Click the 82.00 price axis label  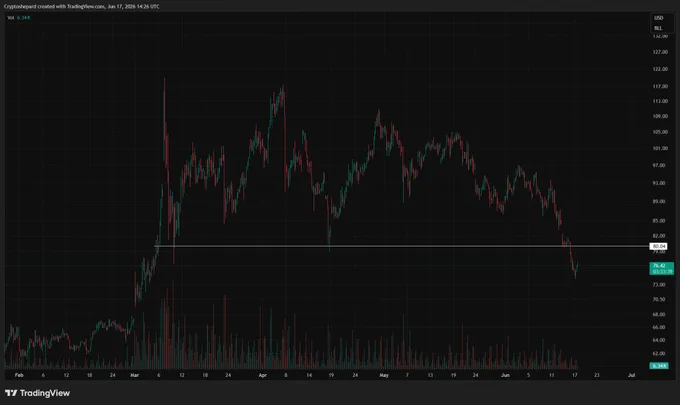(x=659, y=236)
